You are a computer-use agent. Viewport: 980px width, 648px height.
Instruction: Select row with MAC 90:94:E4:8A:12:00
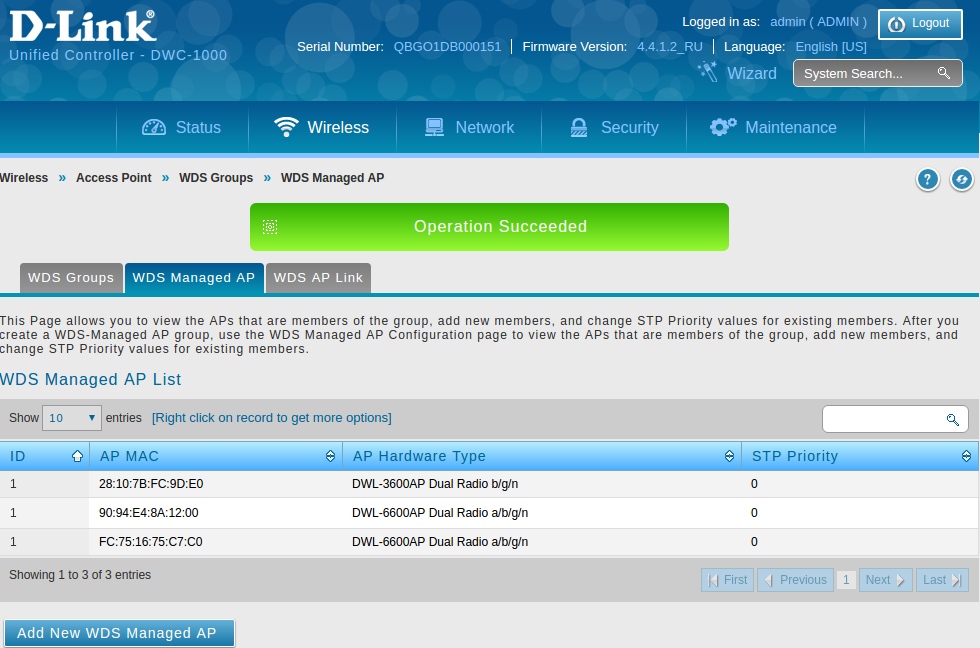point(149,513)
